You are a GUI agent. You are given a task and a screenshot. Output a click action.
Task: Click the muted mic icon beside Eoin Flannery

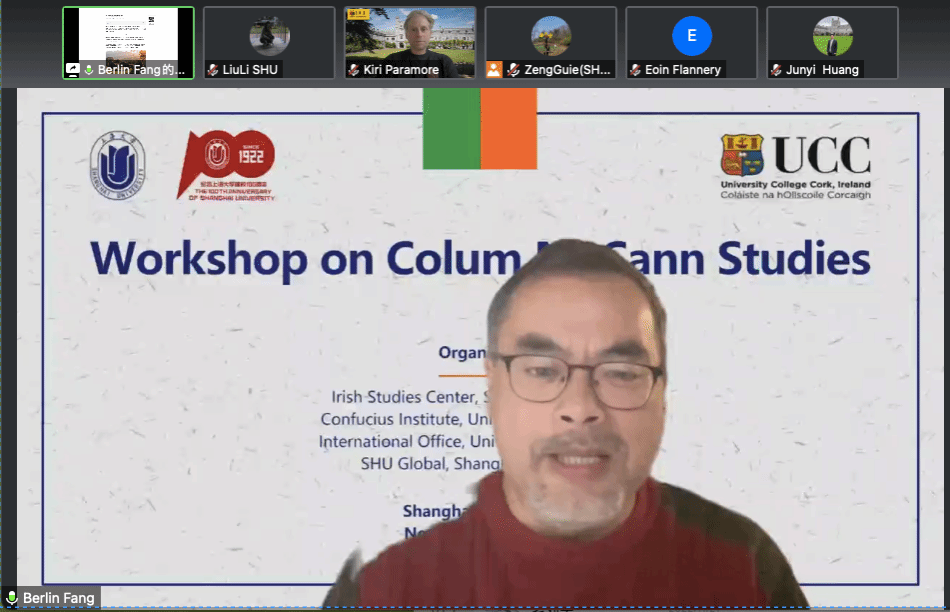tap(635, 70)
